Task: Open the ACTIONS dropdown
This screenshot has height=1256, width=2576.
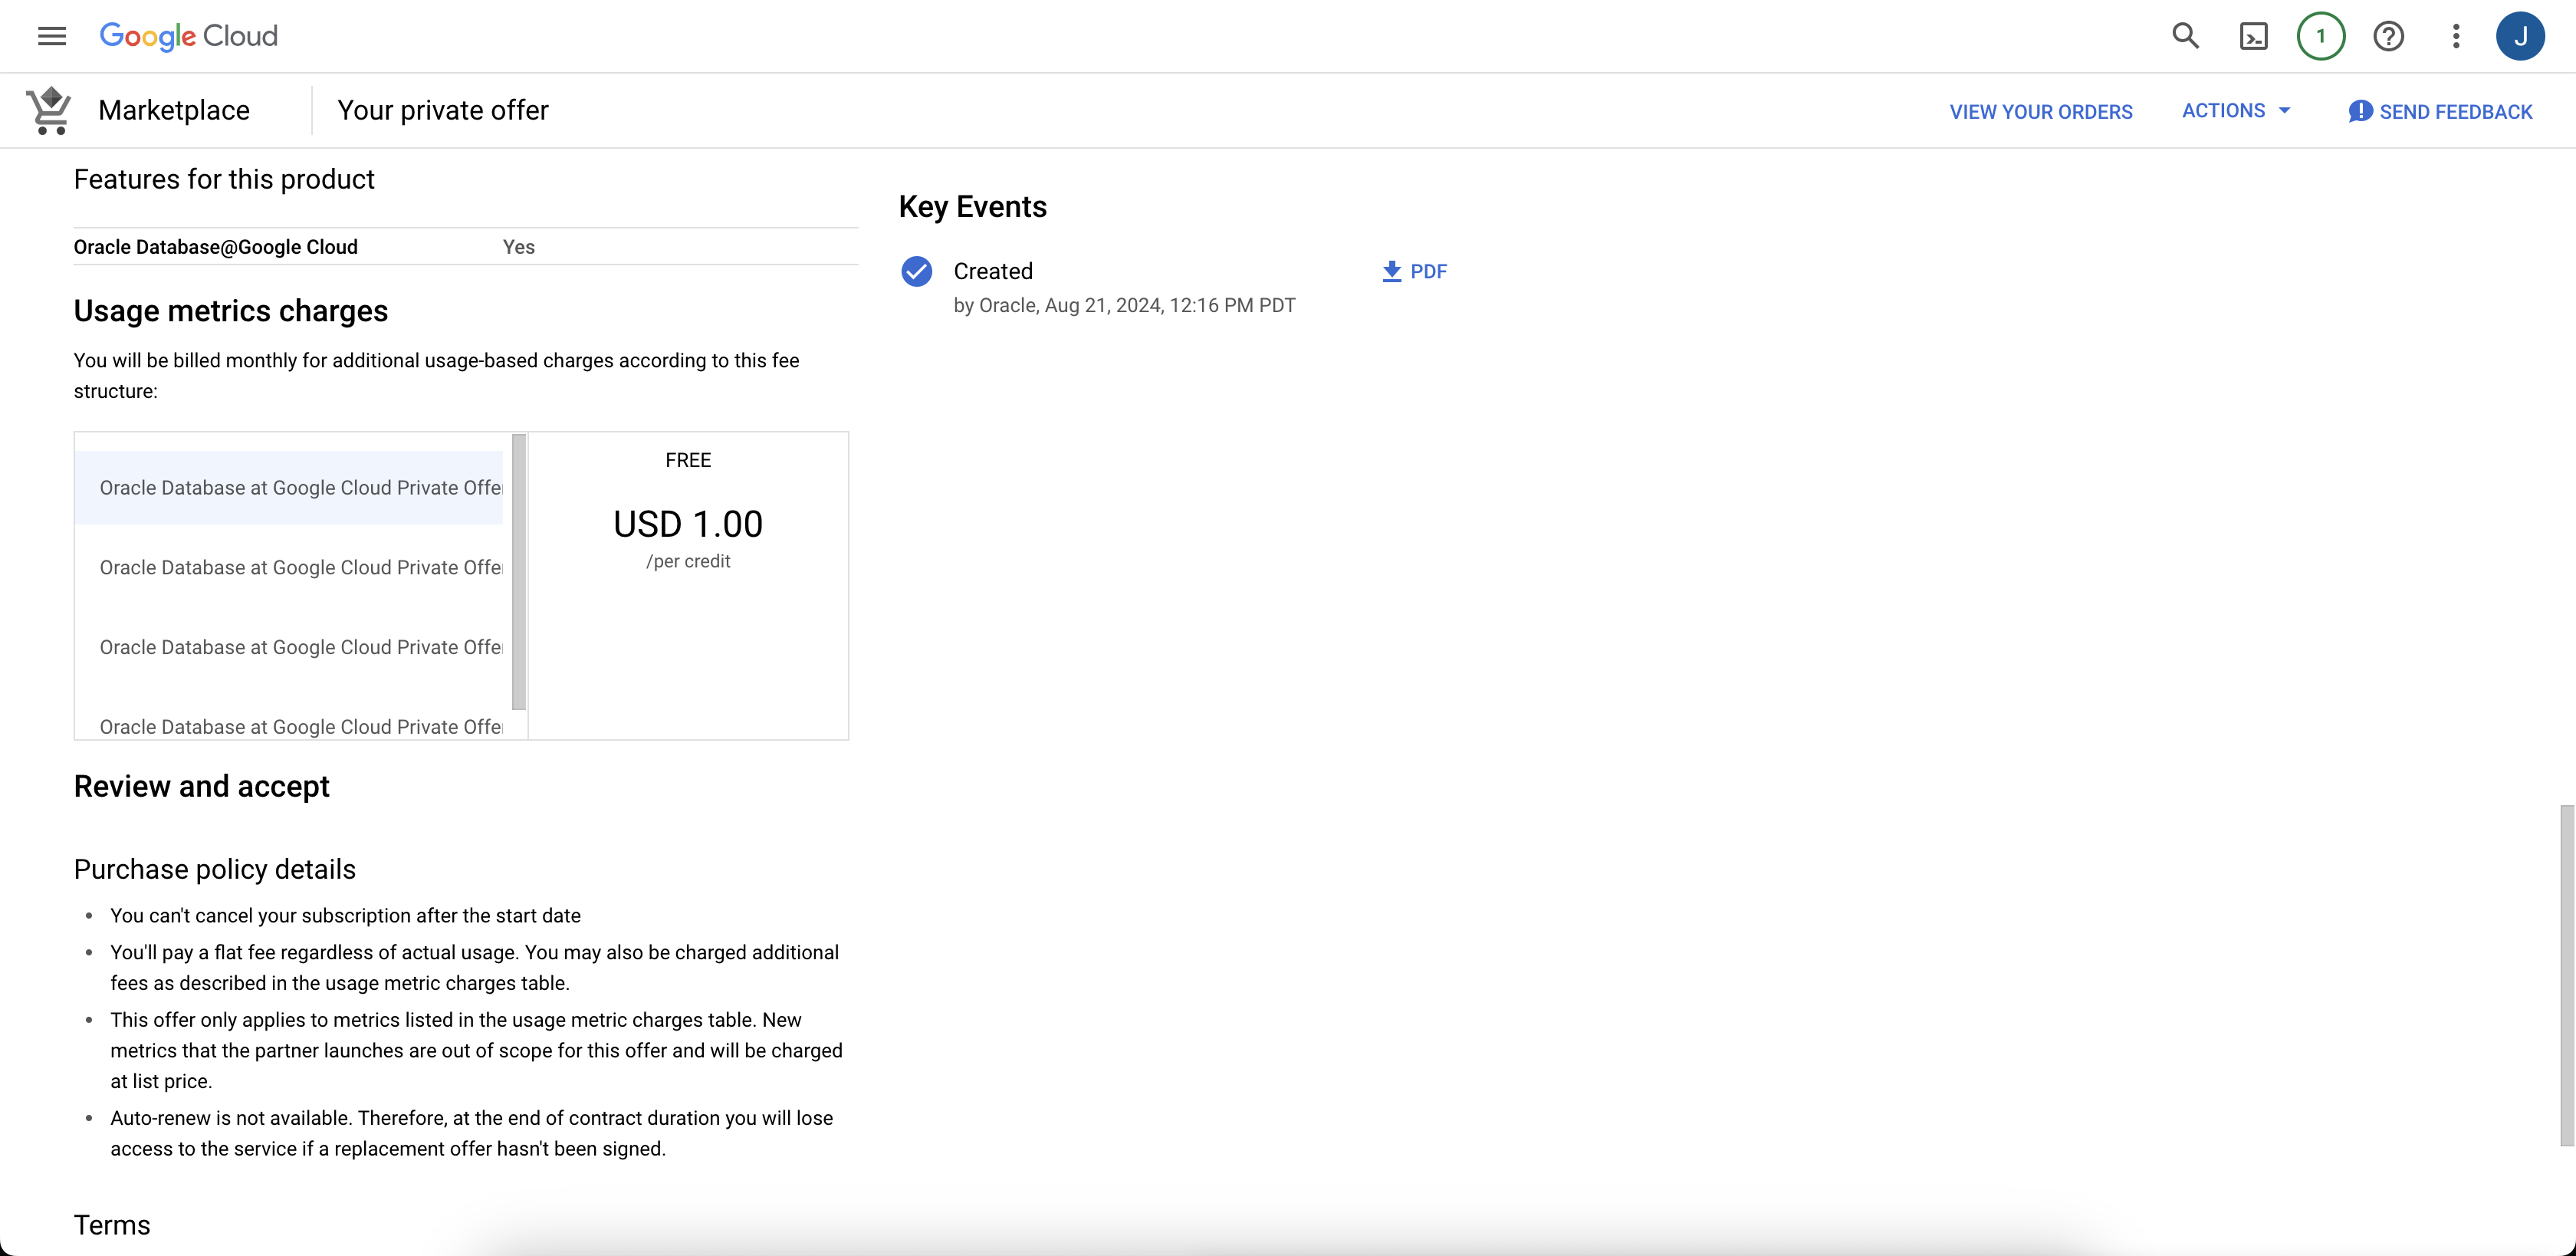Action: [x=2236, y=111]
